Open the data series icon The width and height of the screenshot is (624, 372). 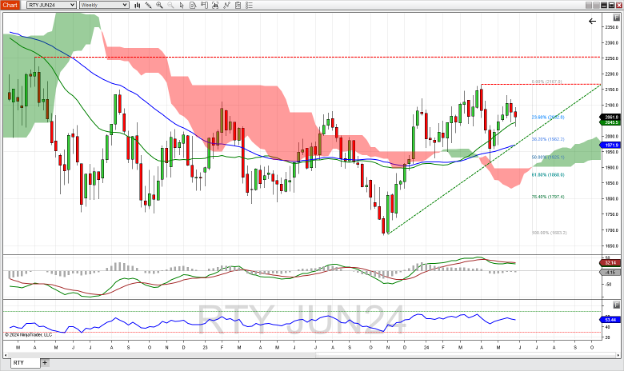pos(215,5)
